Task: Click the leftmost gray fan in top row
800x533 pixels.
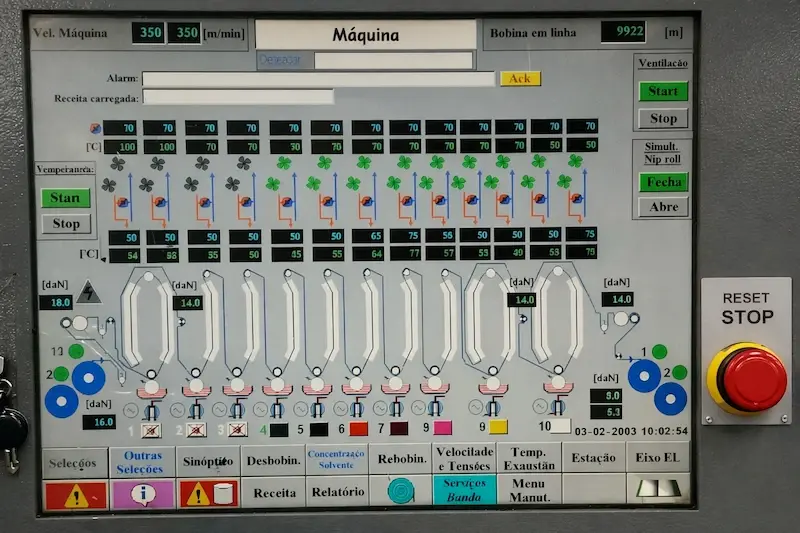Action: coord(117,164)
